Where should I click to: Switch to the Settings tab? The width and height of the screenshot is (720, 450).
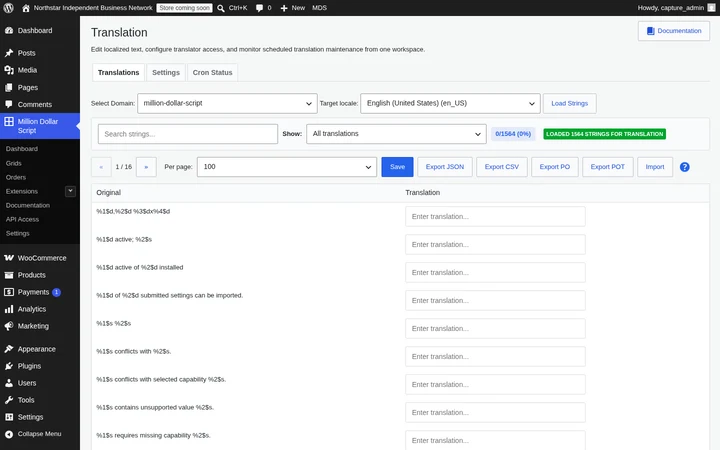(166, 73)
